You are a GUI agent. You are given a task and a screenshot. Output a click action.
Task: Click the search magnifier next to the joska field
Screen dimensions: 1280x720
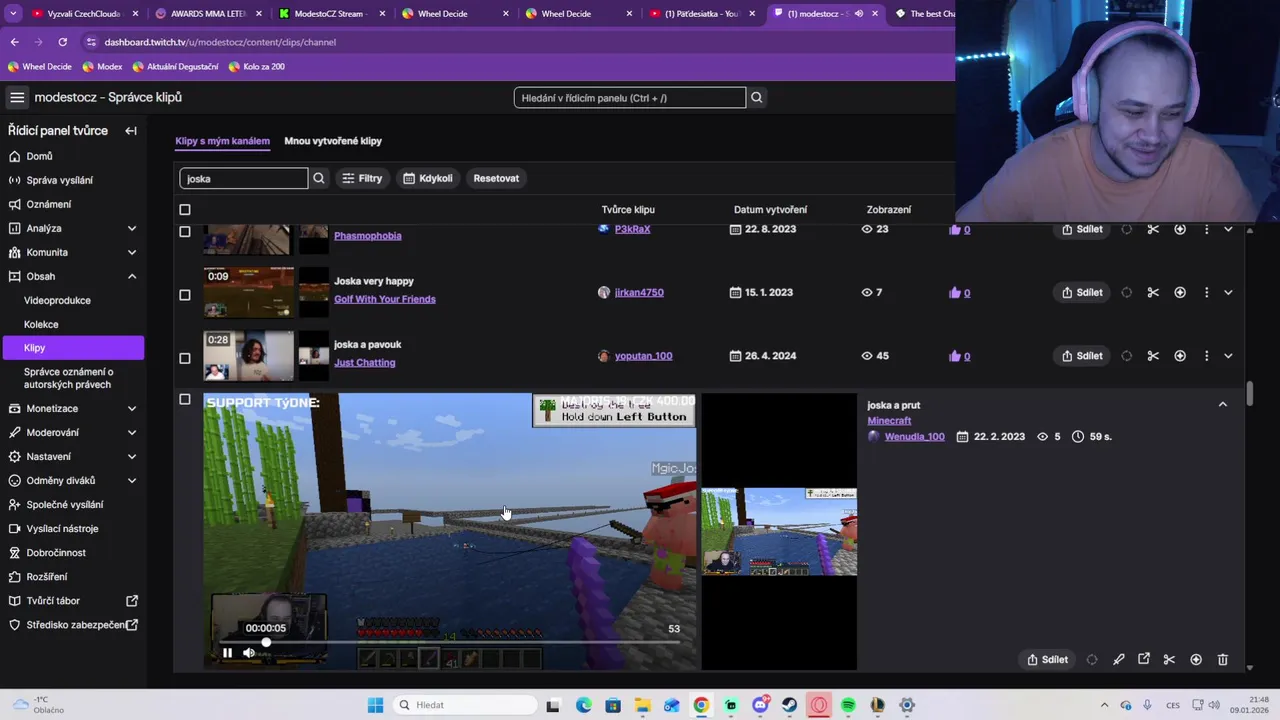click(319, 178)
